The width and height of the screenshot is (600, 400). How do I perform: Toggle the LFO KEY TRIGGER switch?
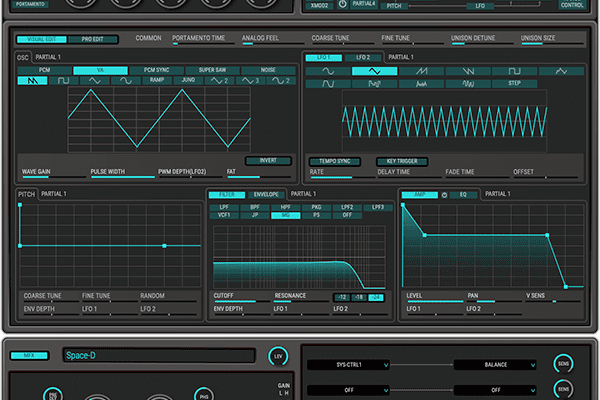pyautogui.click(x=402, y=160)
